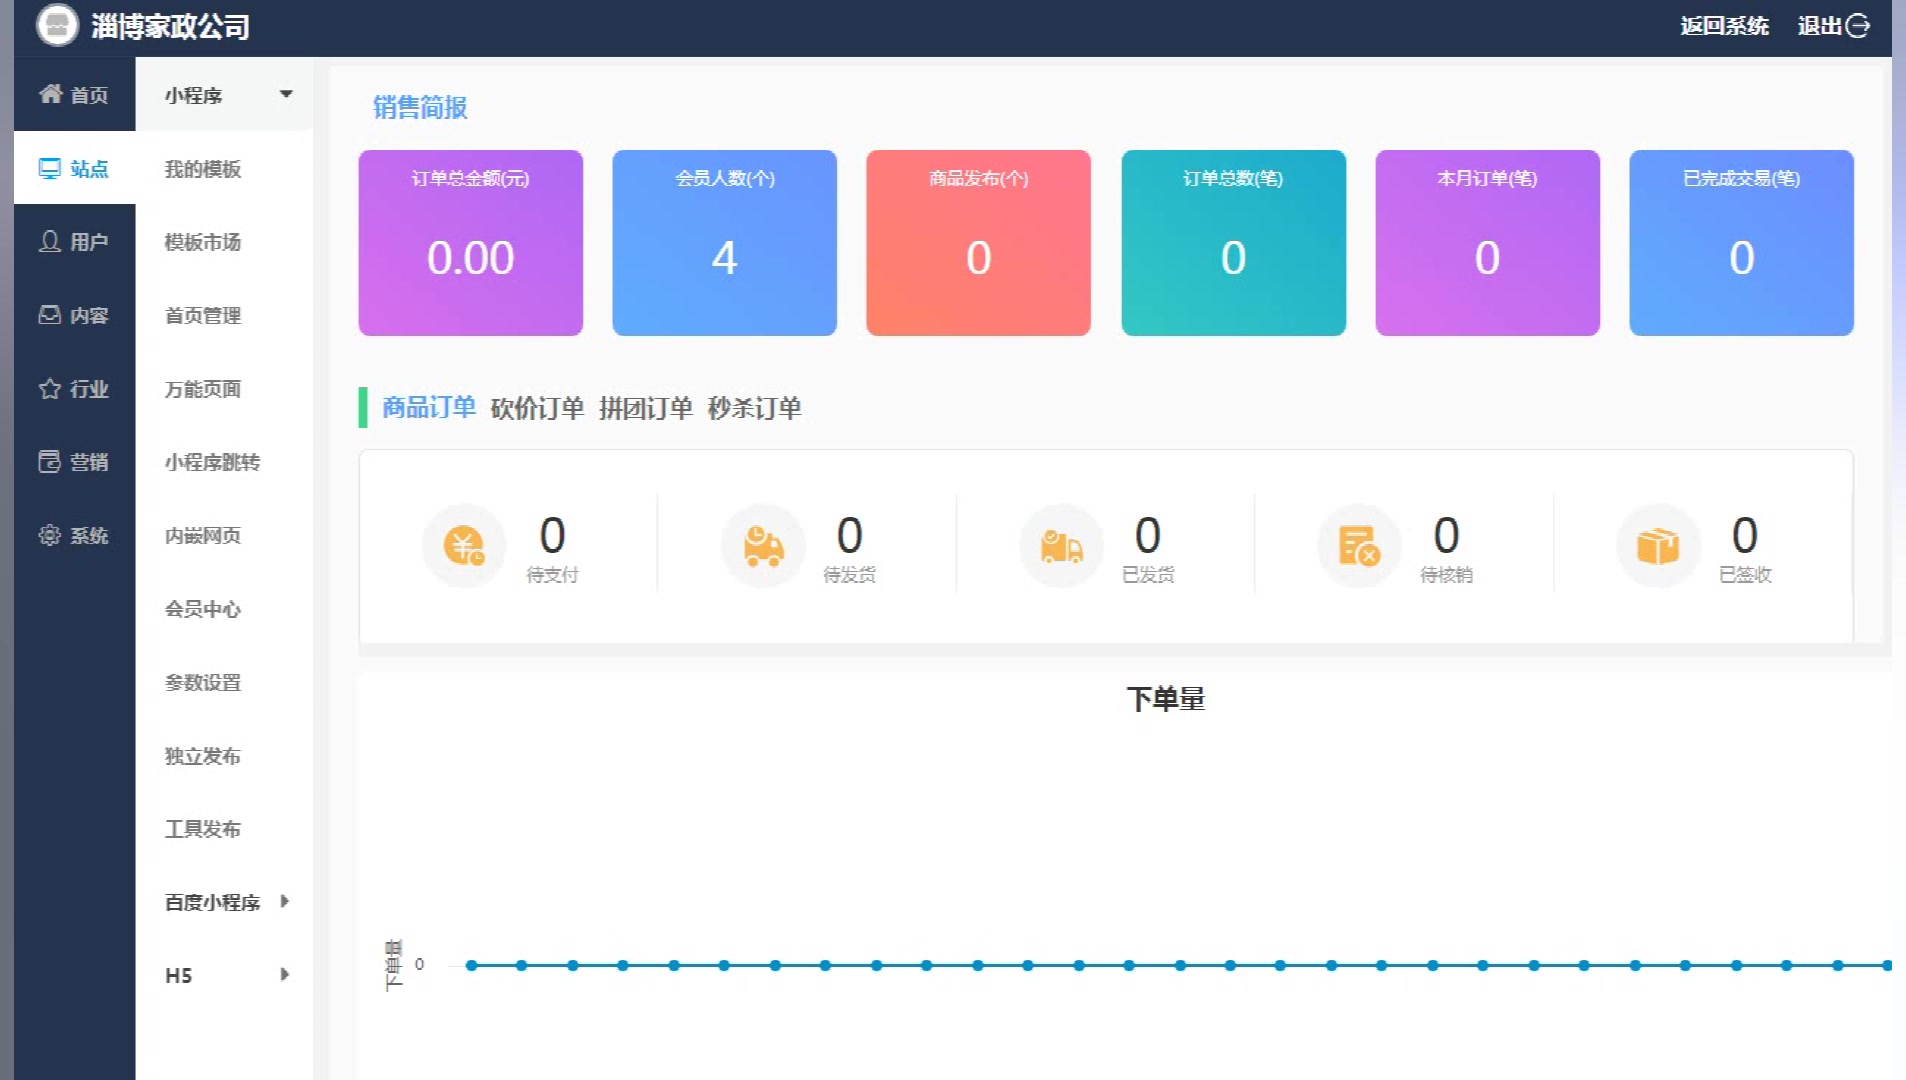Click the 待发货 label text
The height and width of the screenshot is (1080, 1906).
[850, 574]
